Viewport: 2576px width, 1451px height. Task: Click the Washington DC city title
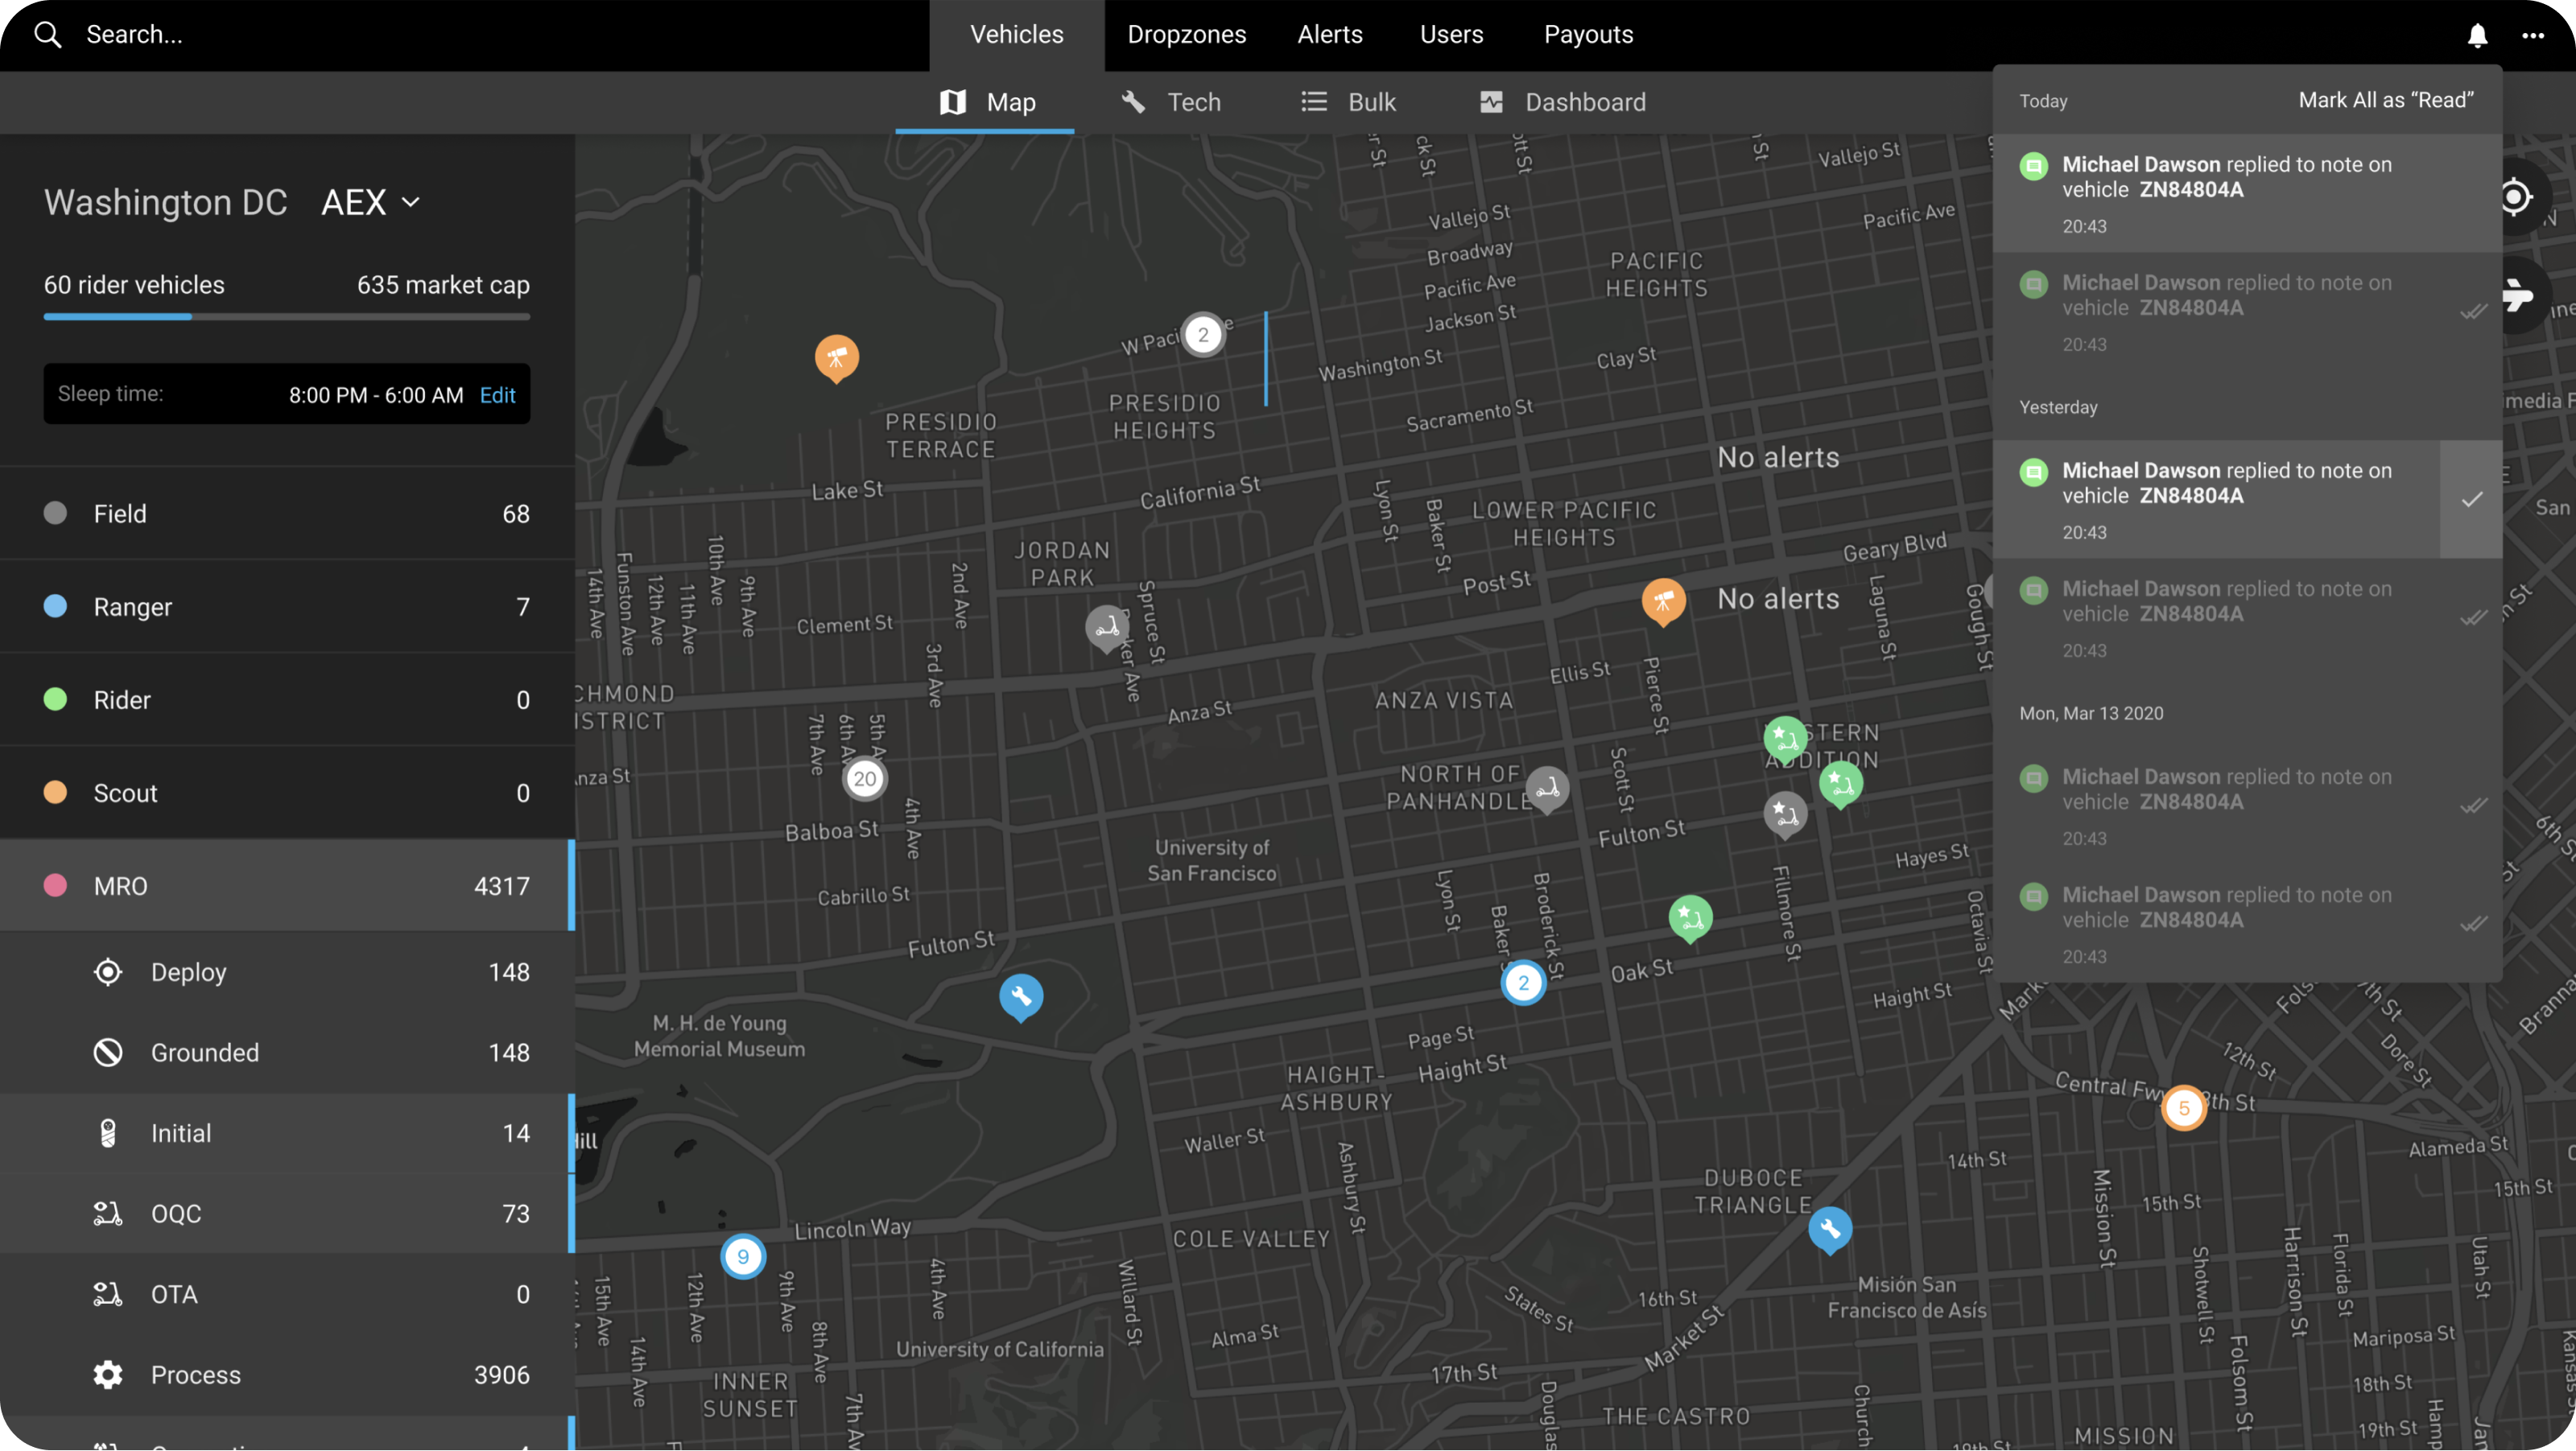click(x=165, y=203)
